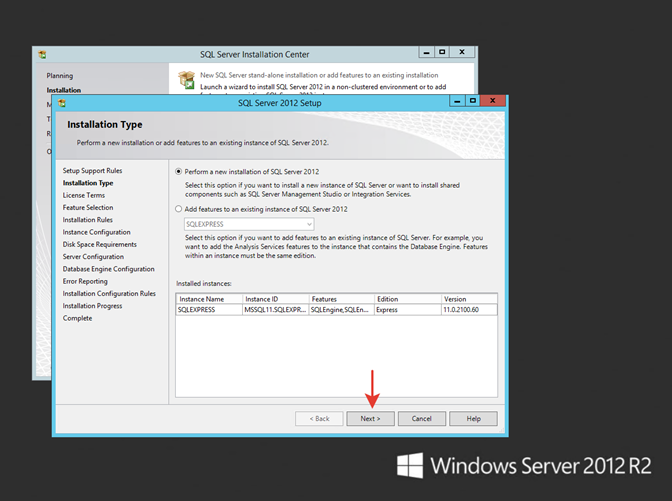
Task: Select Installation Rules step
Action: coord(87,220)
